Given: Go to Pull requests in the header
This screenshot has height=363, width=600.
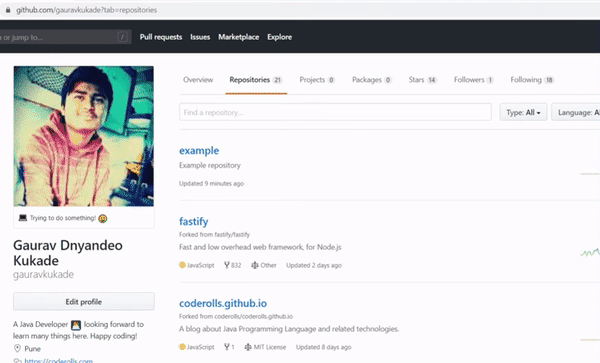Looking at the screenshot, I should (161, 37).
